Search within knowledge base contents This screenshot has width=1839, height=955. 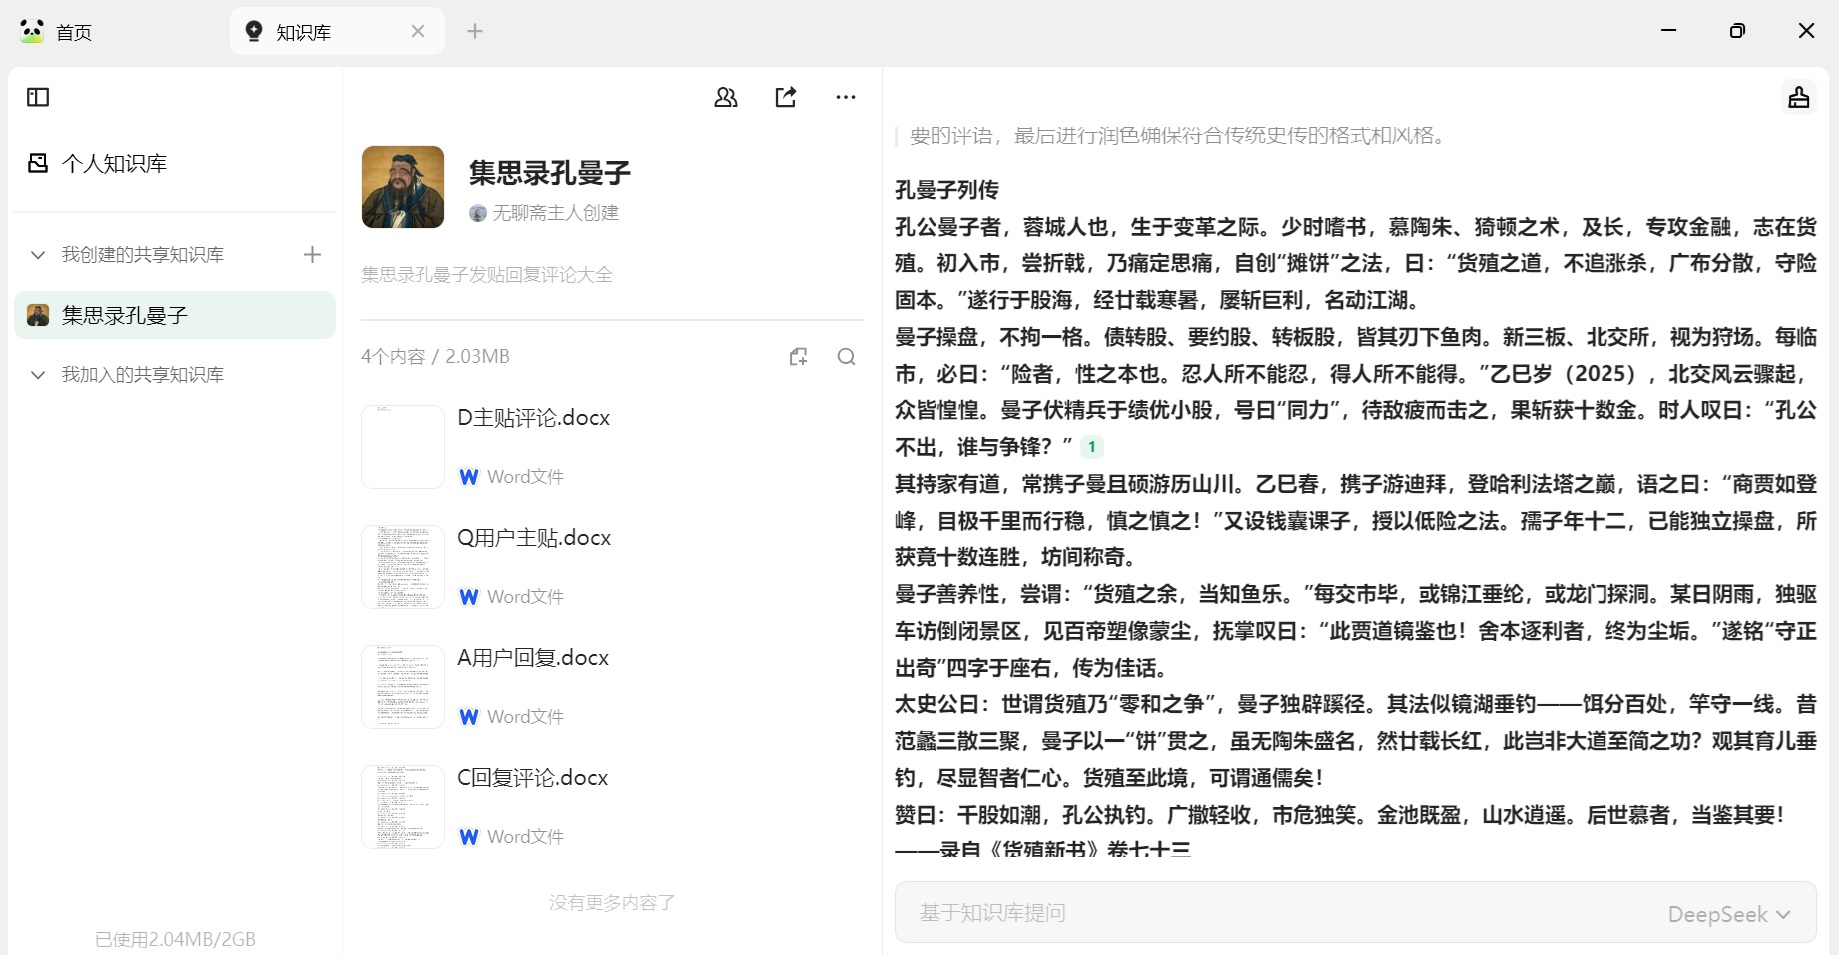click(x=846, y=357)
